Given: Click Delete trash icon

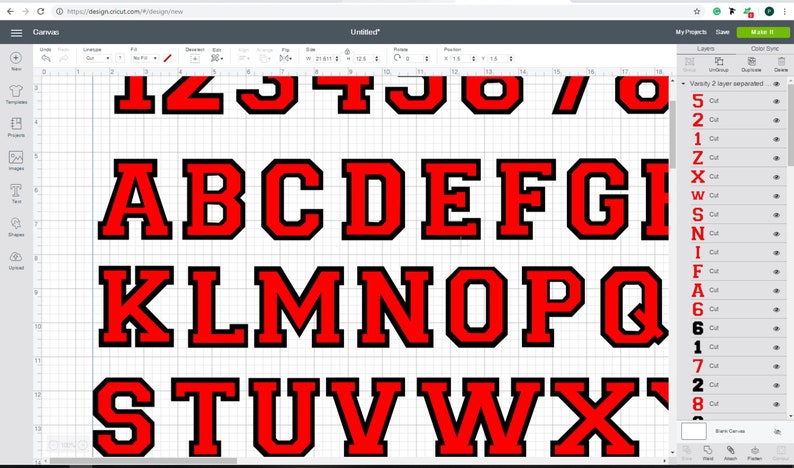Looking at the screenshot, I should click(x=781, y=64).
